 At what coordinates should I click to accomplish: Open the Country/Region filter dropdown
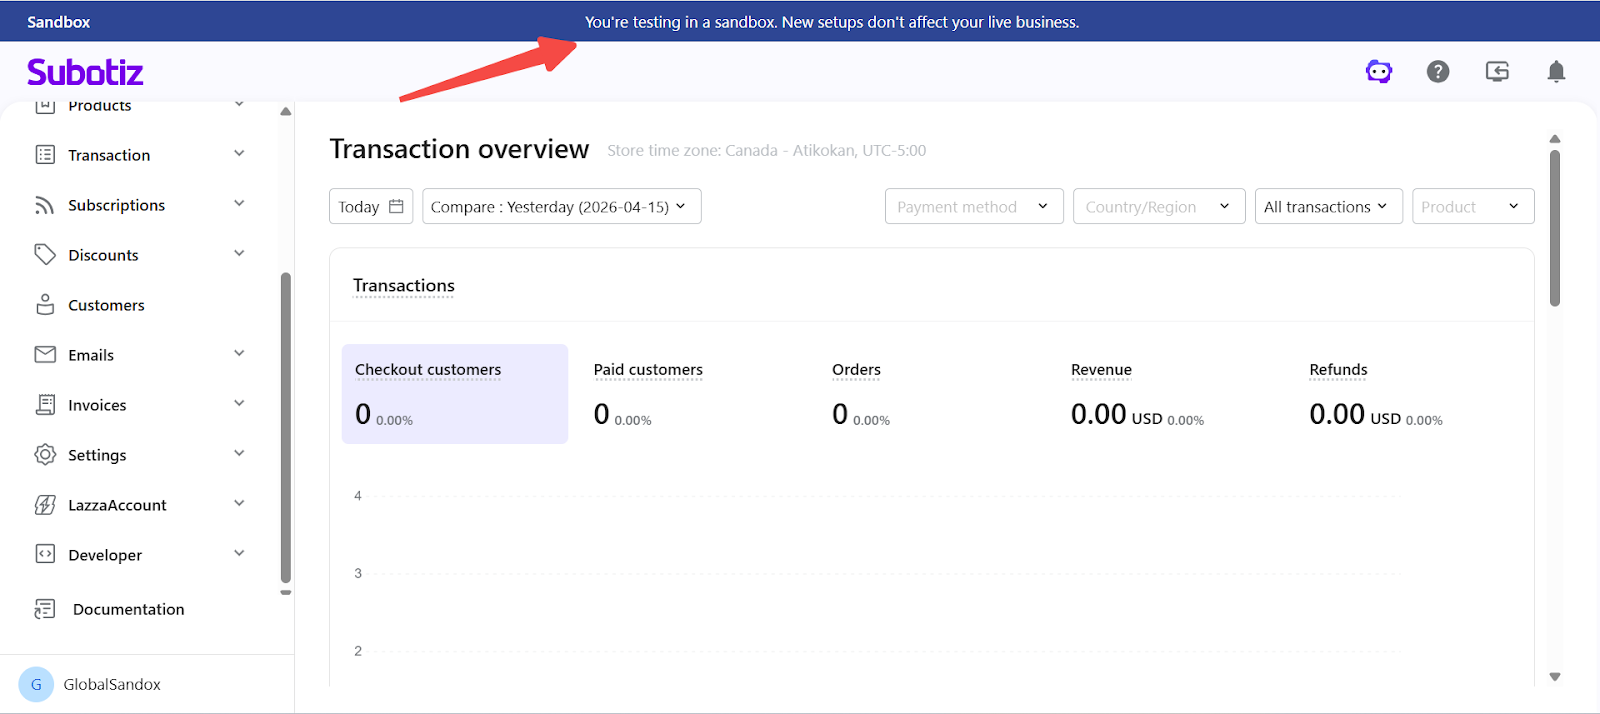tap(1158, 207)
